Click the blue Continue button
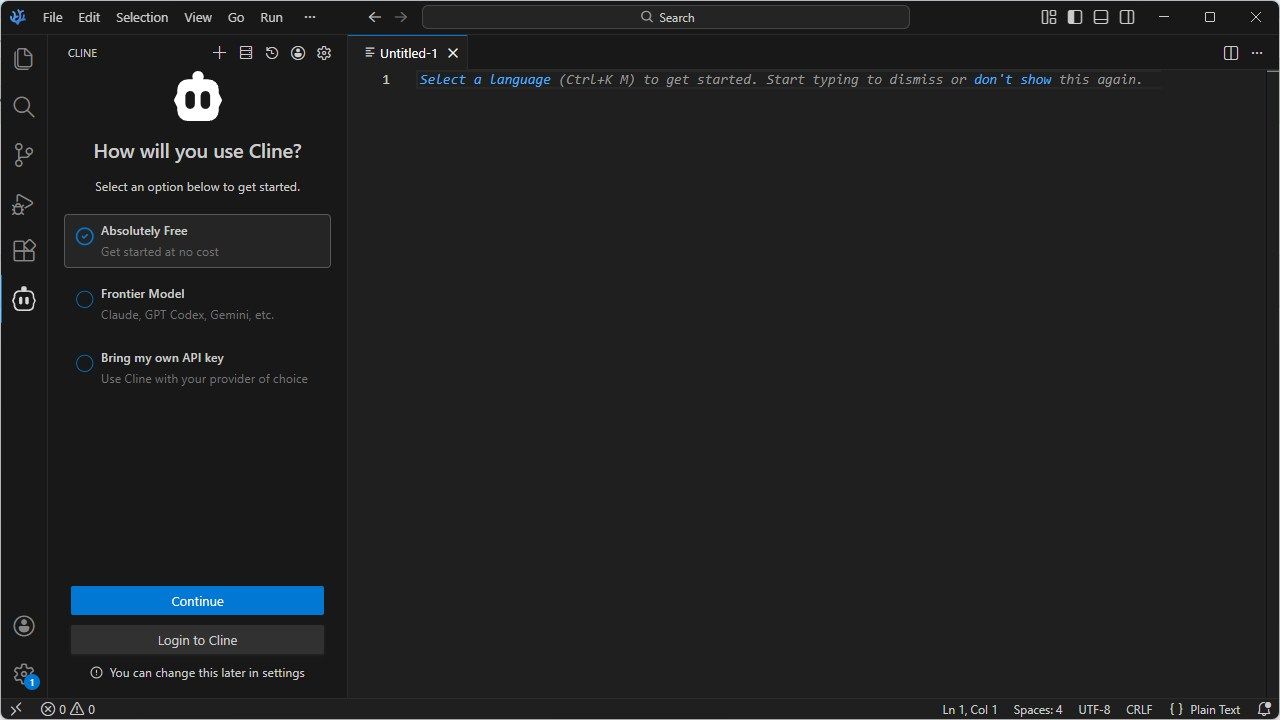Screen dimensions: 1280x720 pos(197,601)
